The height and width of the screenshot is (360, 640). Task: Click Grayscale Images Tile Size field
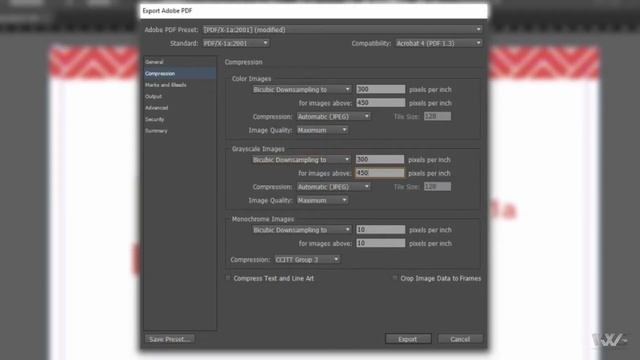tap(437, 187)
